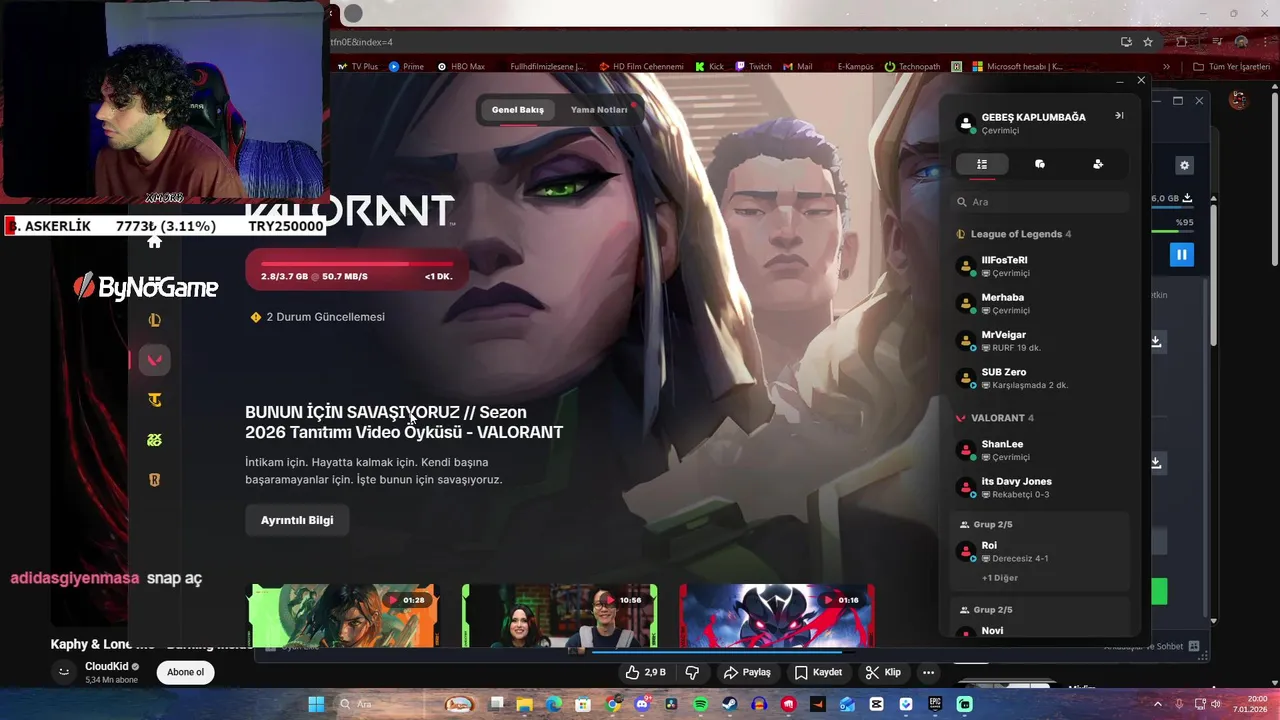Click the Paylaş share button

coord(747,672)
